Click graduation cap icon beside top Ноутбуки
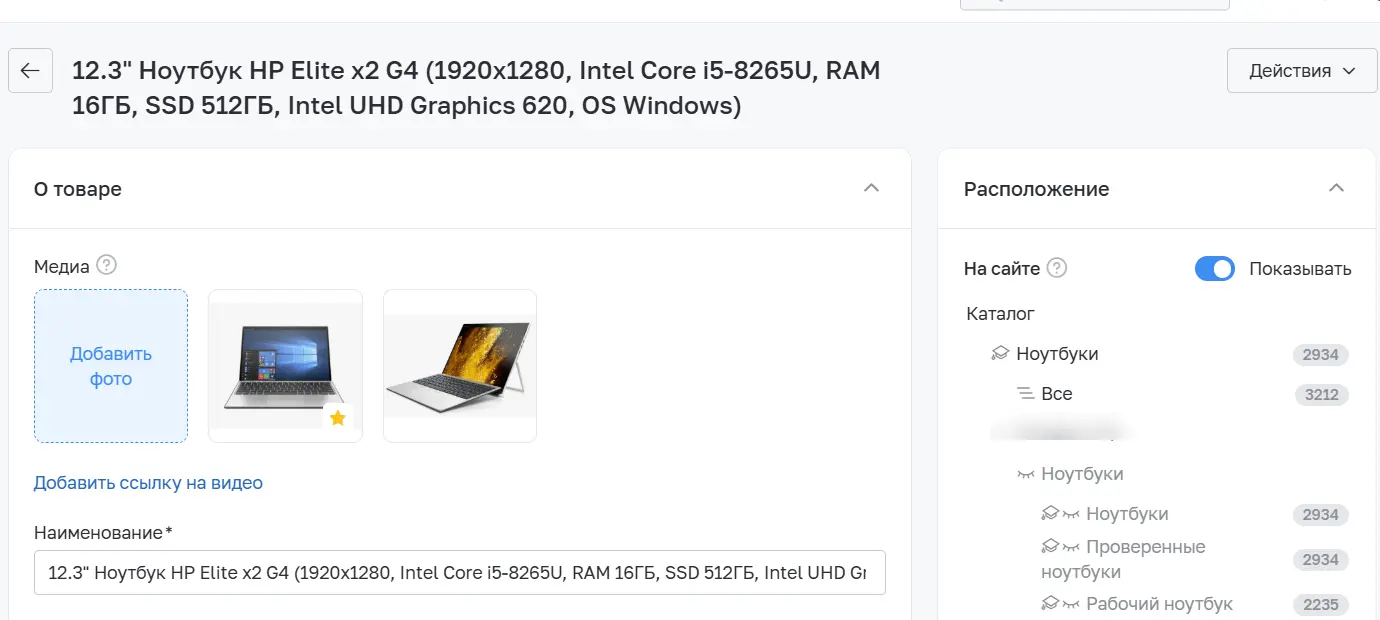1380x620 pixels. click(999, 354)
